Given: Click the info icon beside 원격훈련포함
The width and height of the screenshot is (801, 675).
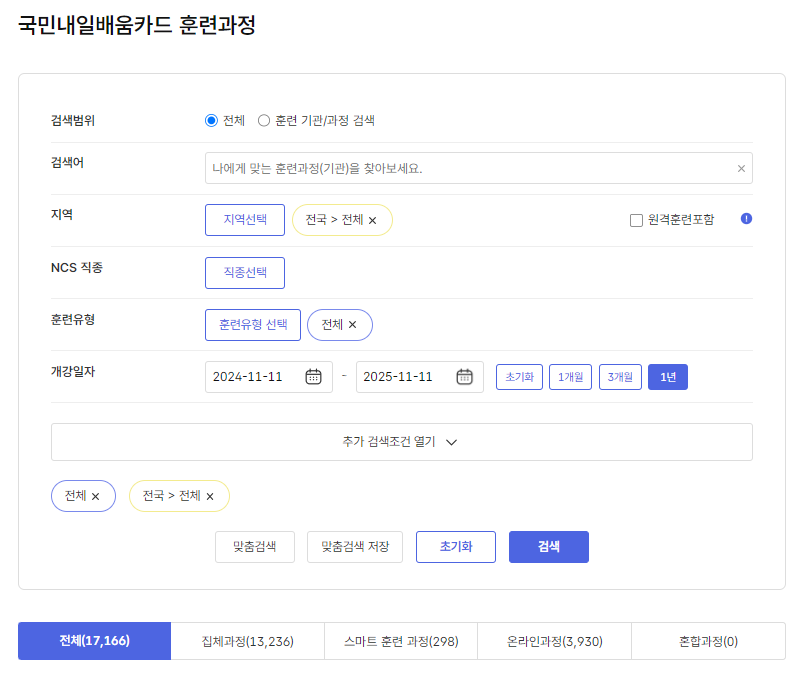Looking at the screenshot, I should [746, 220].
